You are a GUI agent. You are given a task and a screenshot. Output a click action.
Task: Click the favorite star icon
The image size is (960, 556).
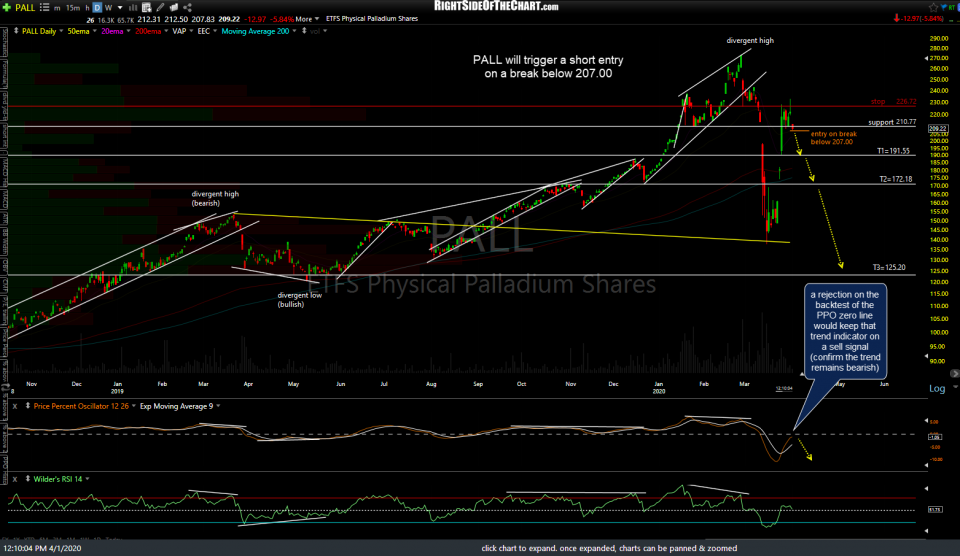click(x=933, y=7)
